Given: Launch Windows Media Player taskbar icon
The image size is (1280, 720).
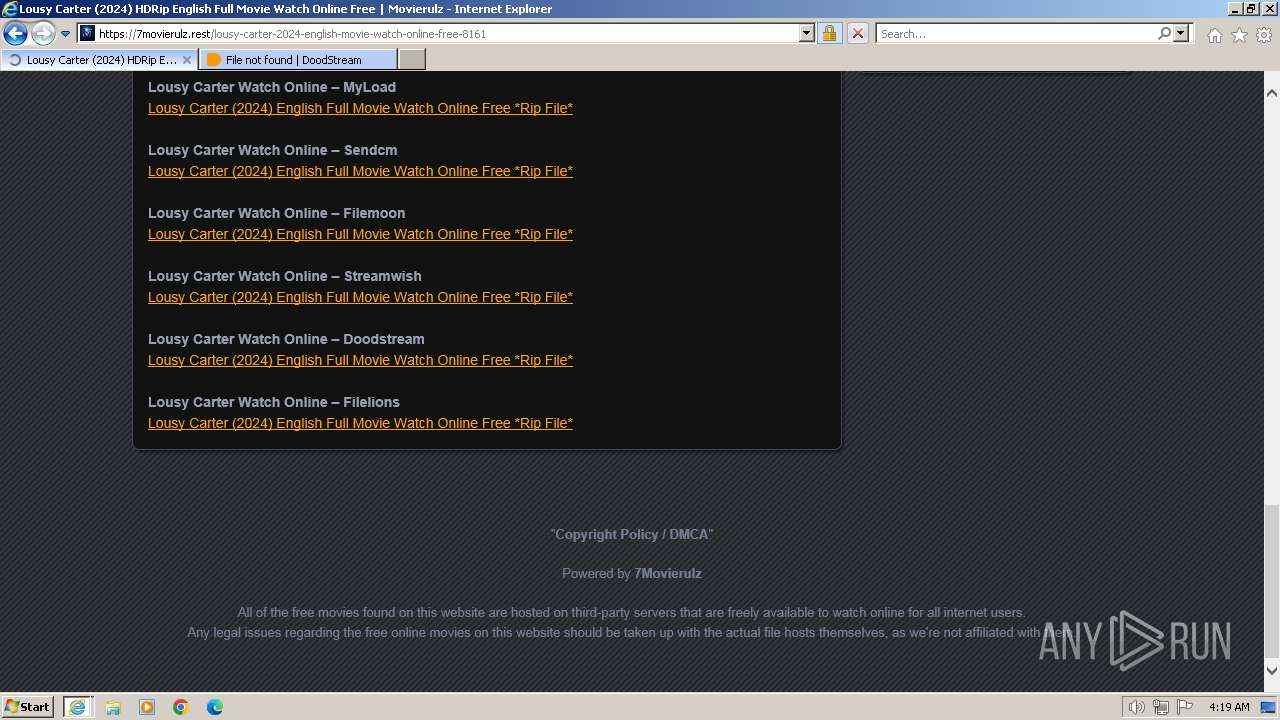Looking at the screenshot, I should click(147, 707).
